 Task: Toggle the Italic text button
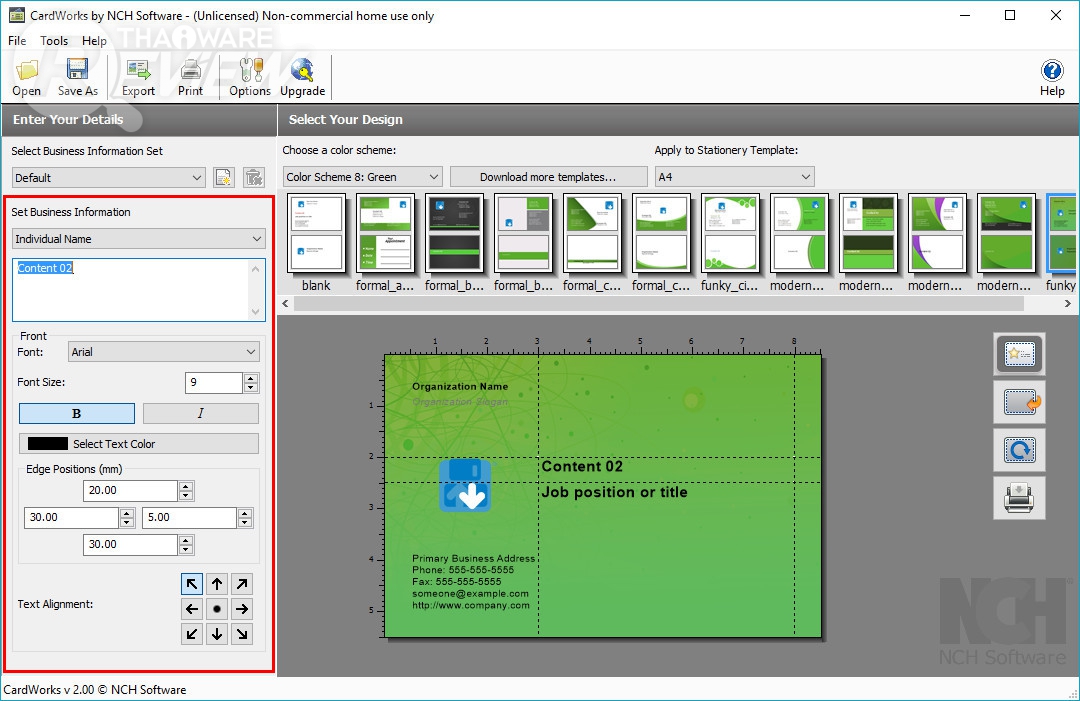click(200, 414)
